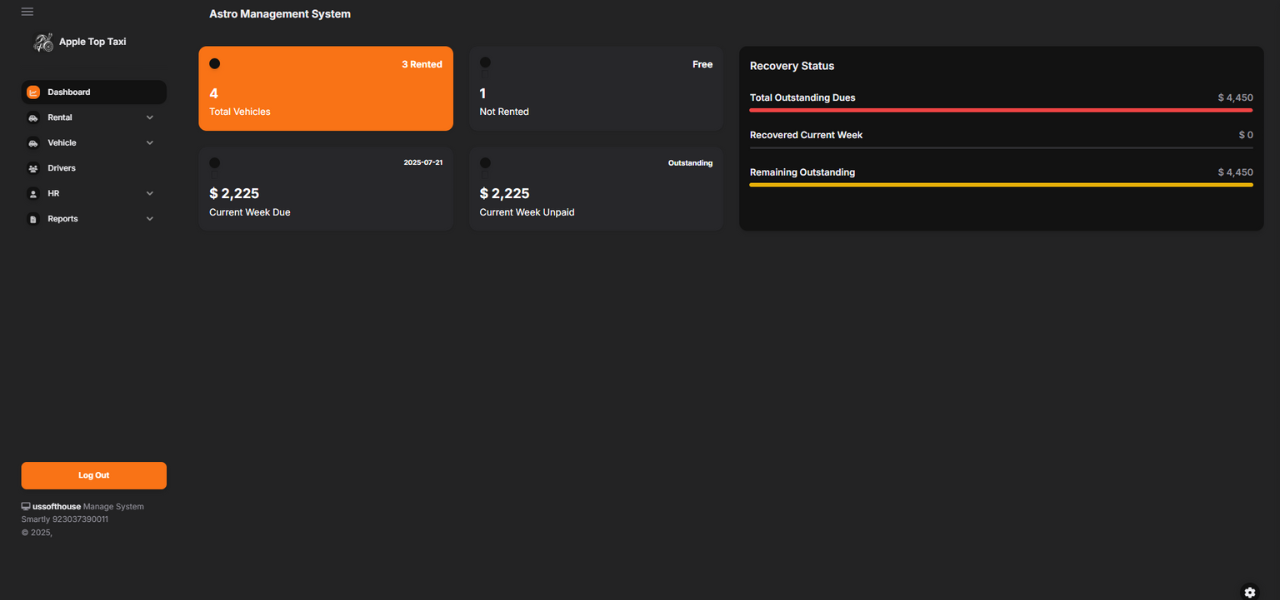This screenshot has height=600, width=1280.
Task: Expand the Vehicle menu chevron
Action: [150, 143]
